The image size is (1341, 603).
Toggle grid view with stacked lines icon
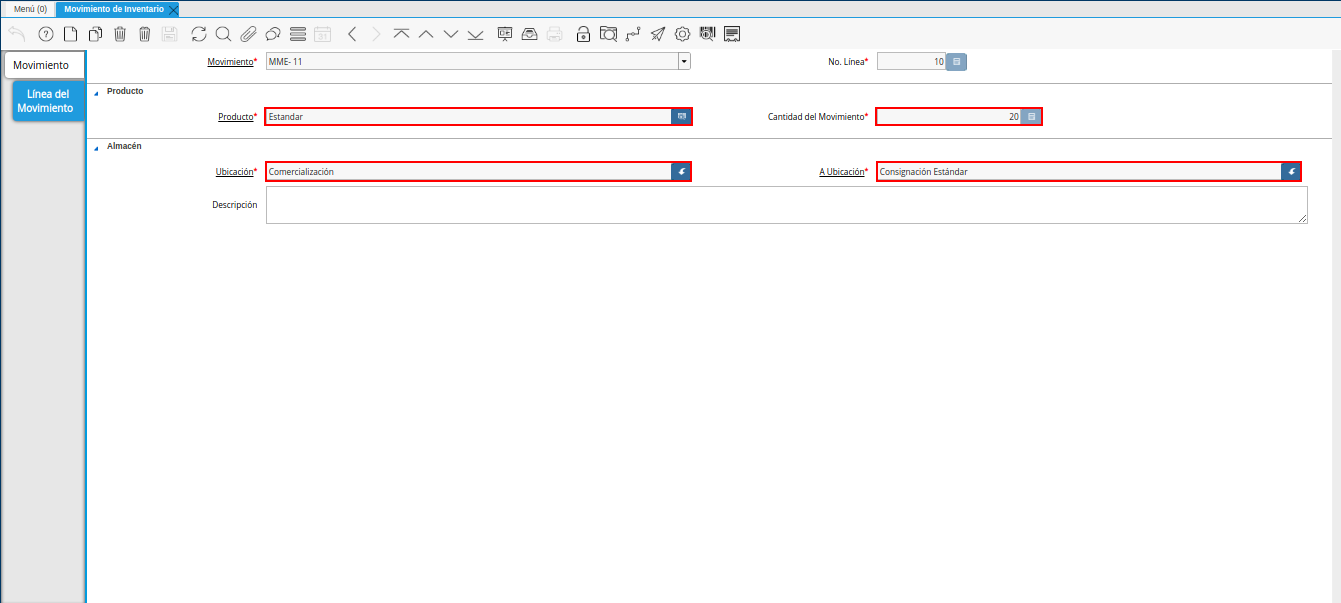(x=297, y=34)
